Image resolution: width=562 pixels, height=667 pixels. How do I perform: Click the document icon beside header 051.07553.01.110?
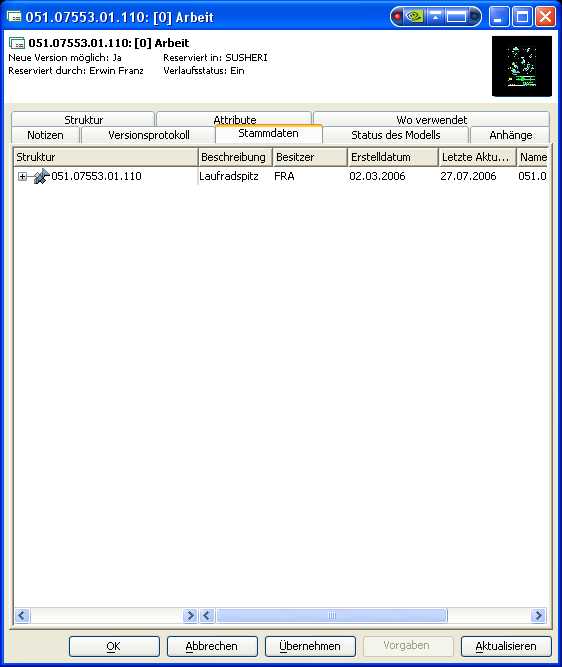17,43
